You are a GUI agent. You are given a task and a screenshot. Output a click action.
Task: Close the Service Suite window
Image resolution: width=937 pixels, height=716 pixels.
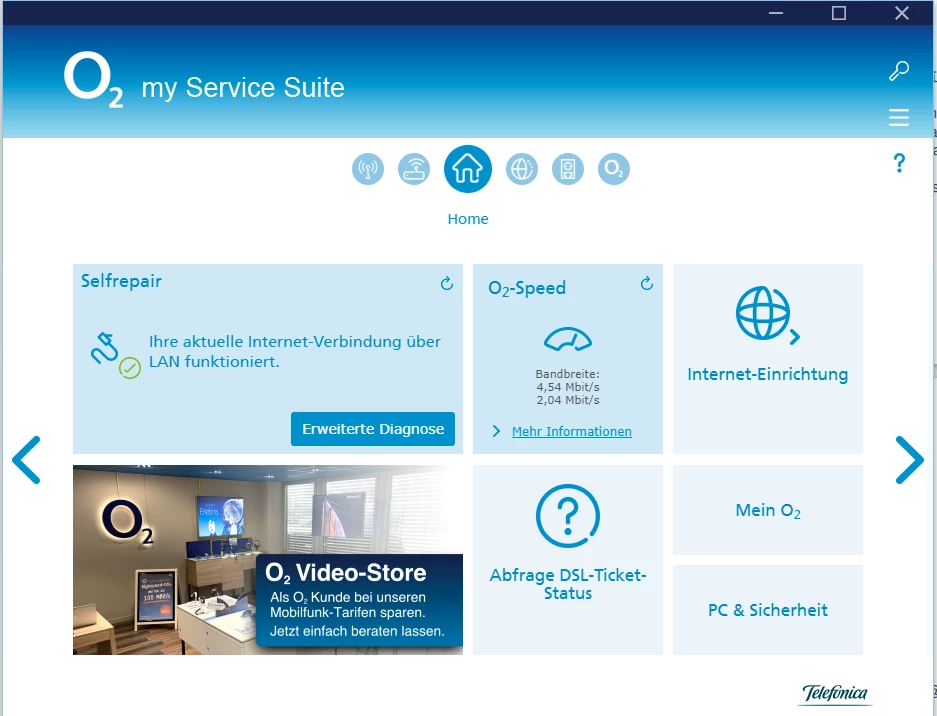tap(902, 13)
